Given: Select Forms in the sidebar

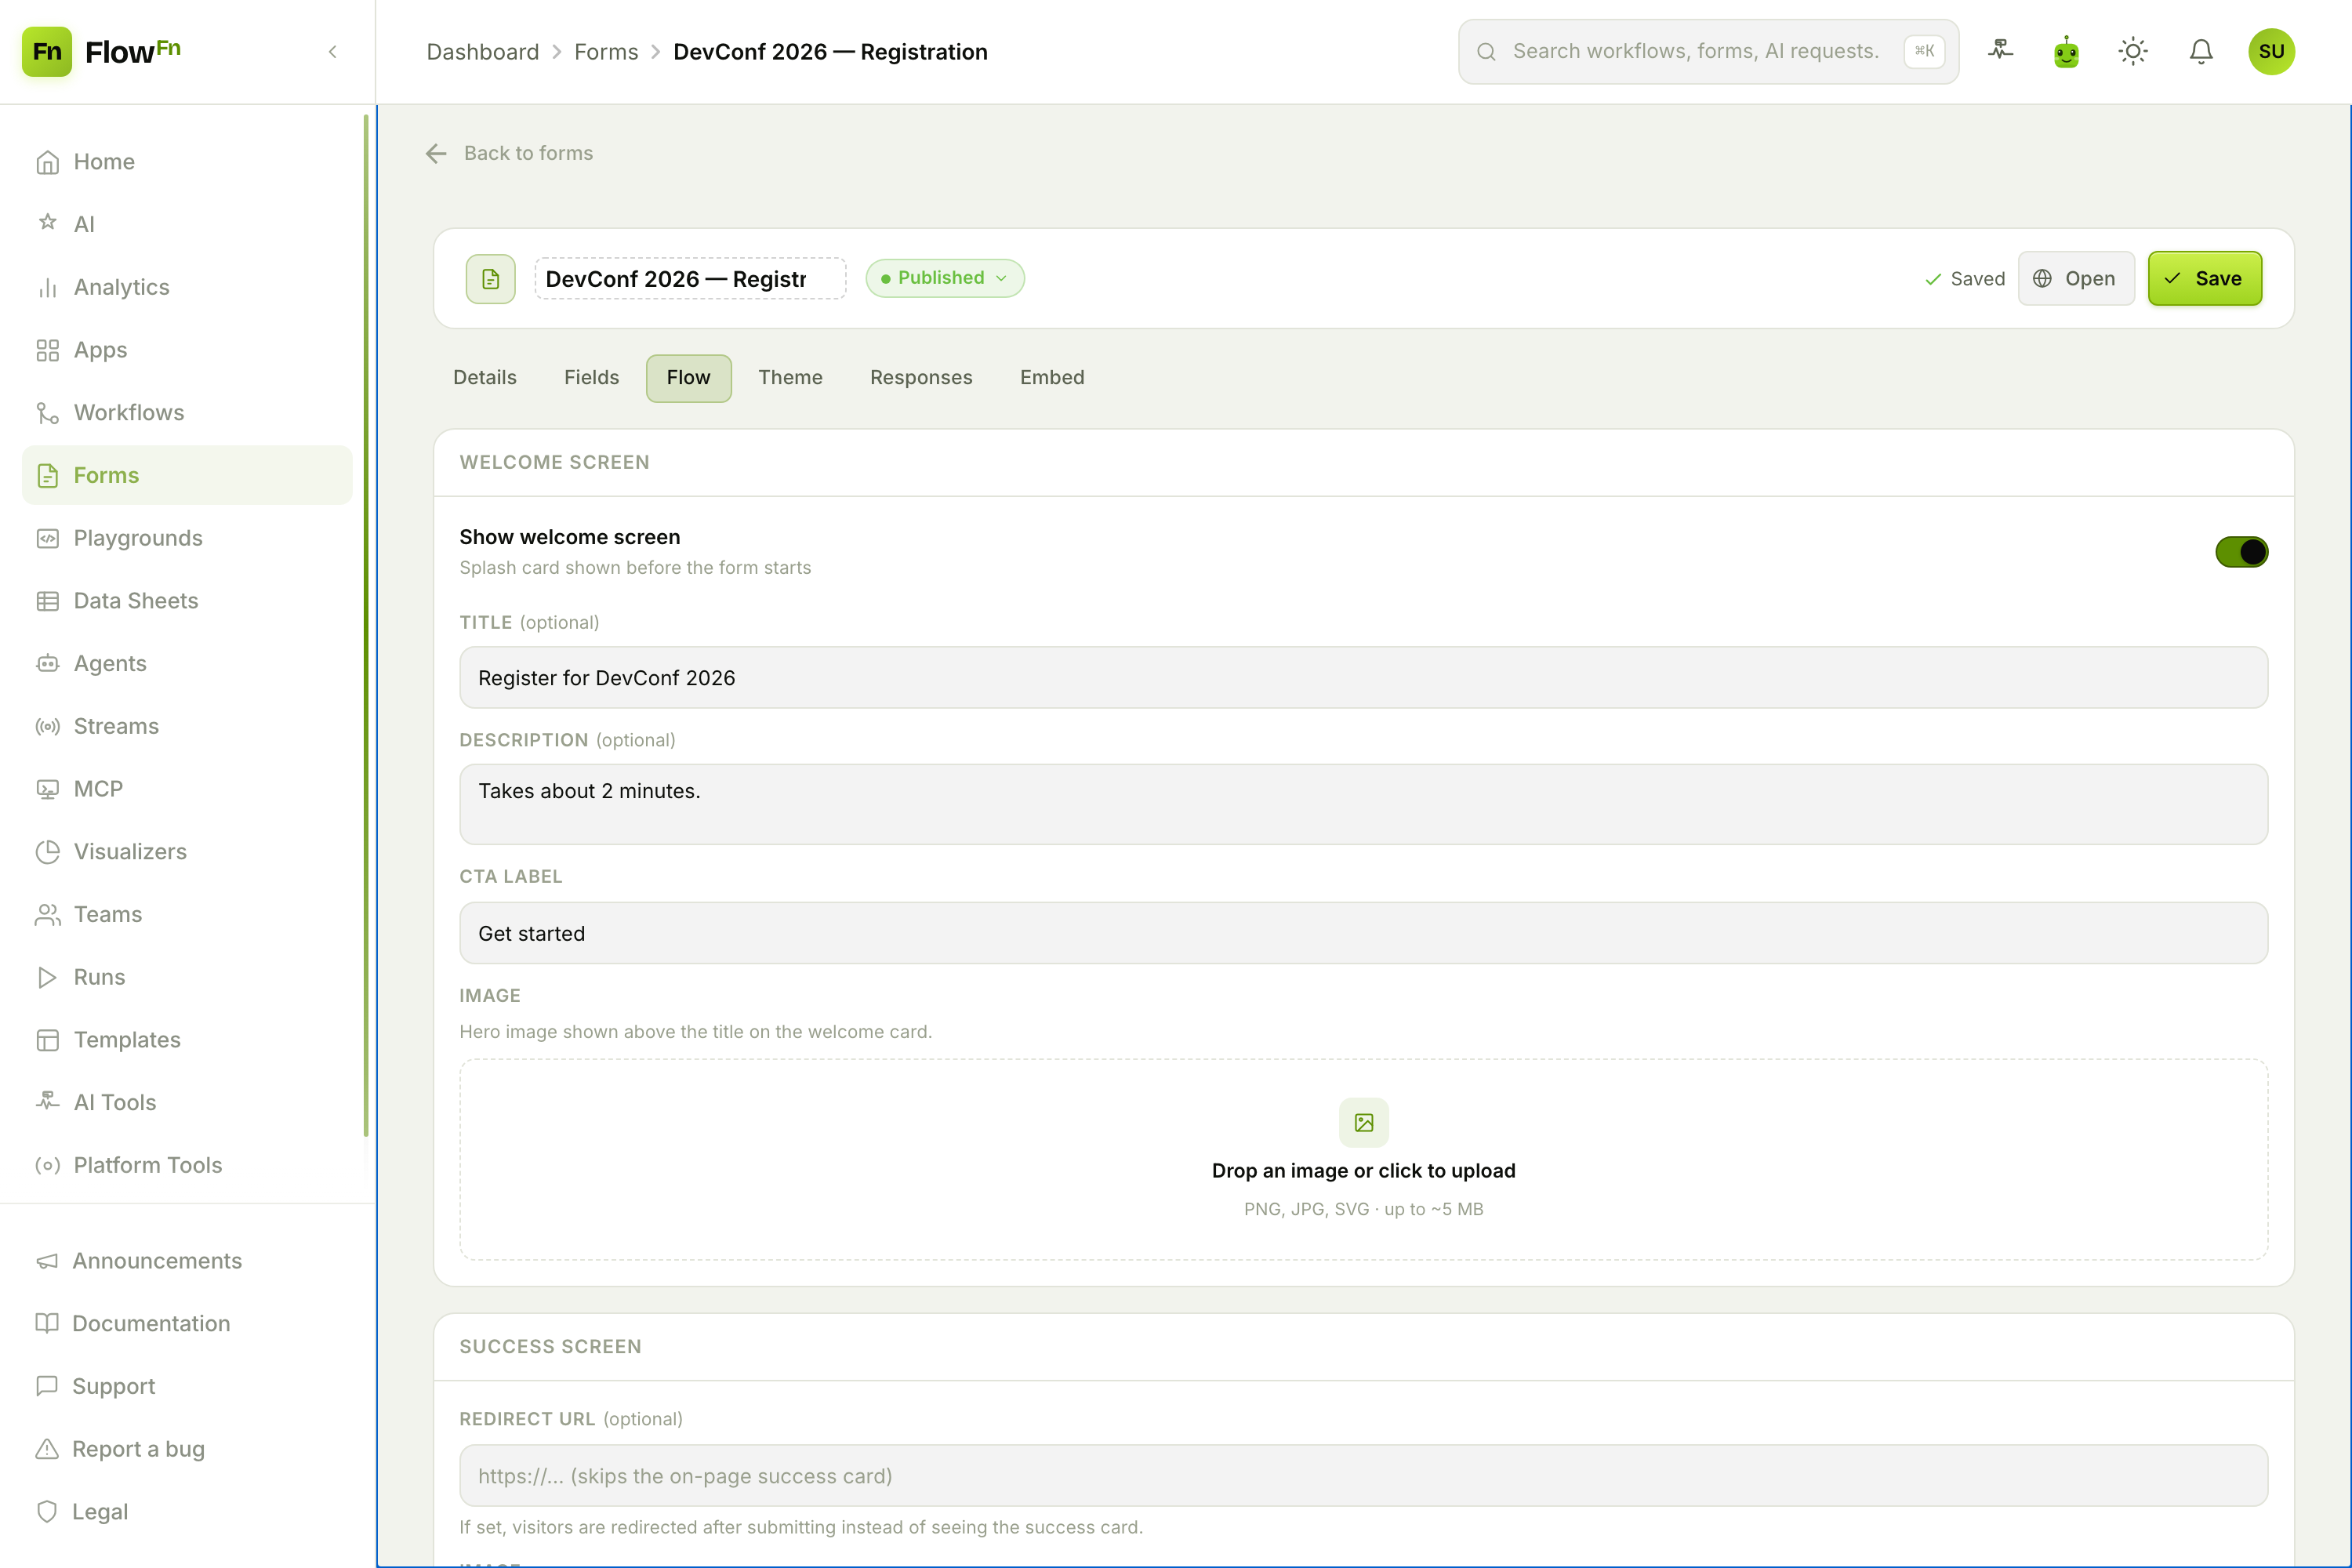Looking at the screenshot, I should pos(187,475).
